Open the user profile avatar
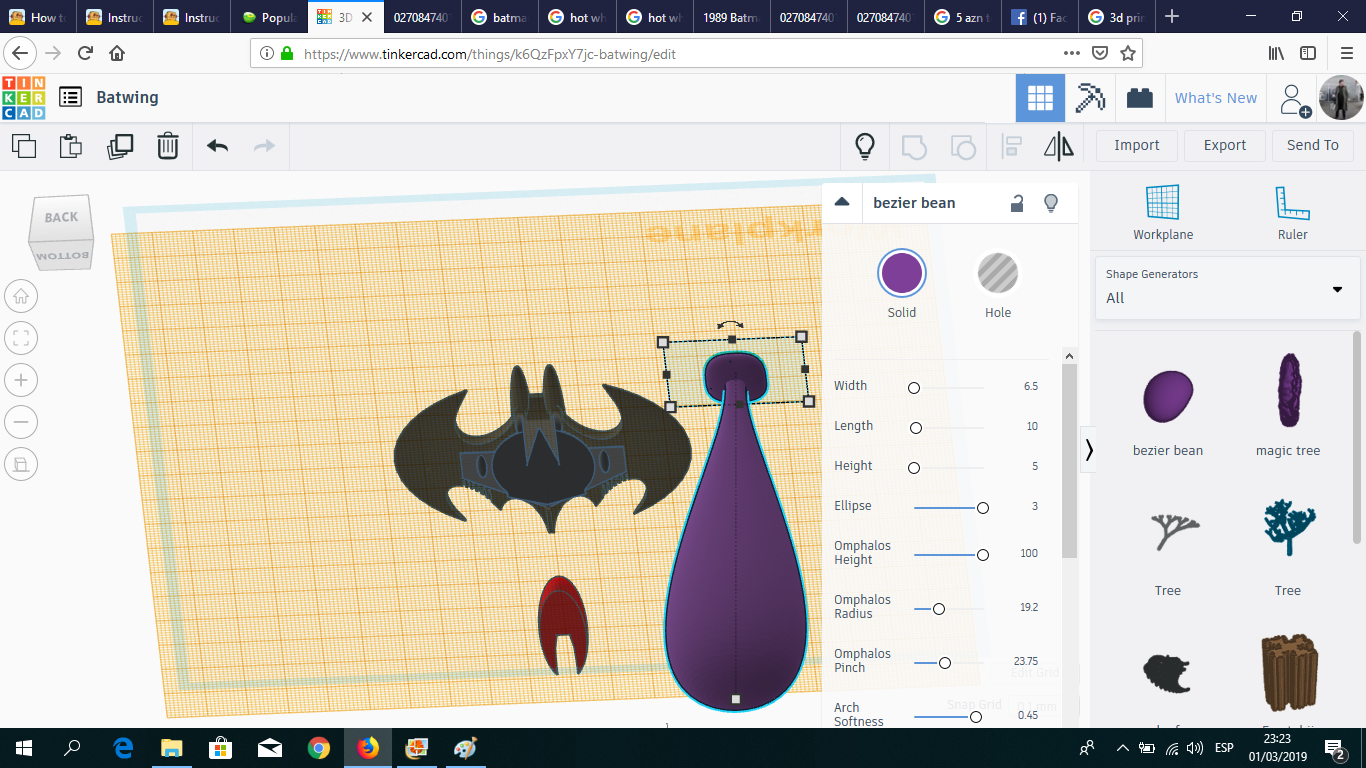 tap(1340, 98)
